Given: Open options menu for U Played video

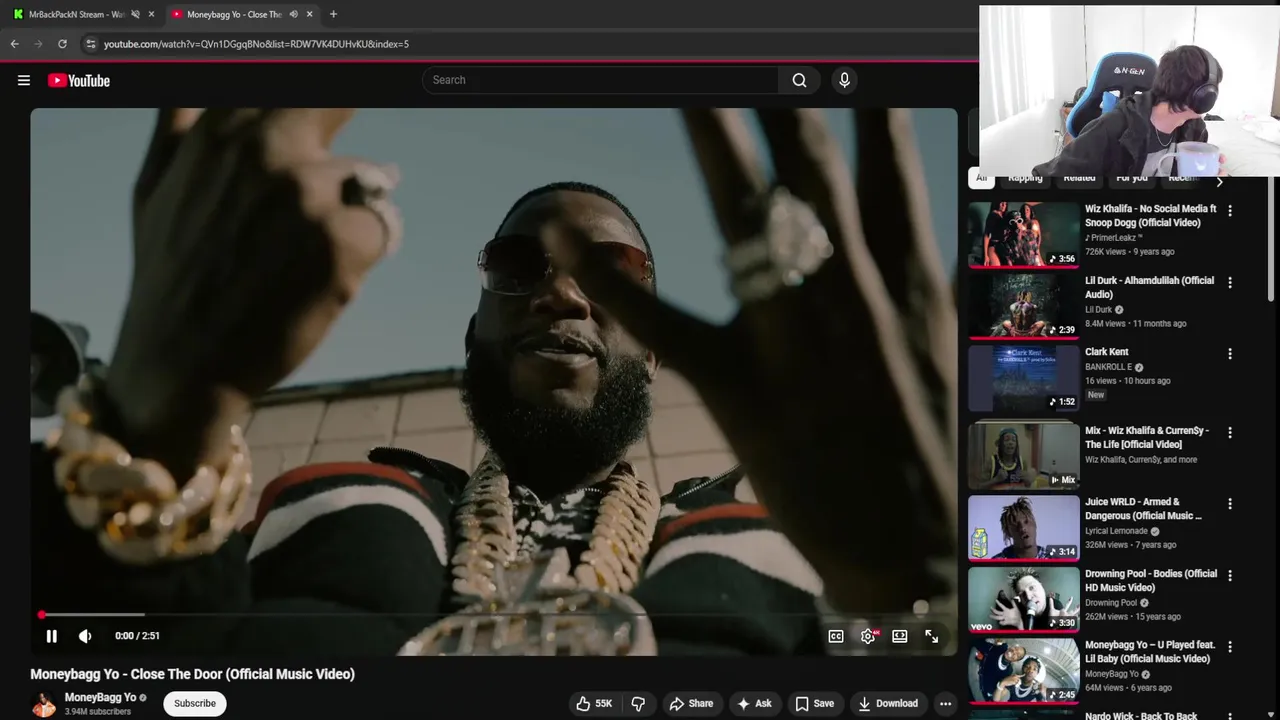Looking at the screenshot, I should pyautogui.click(x=1230, y=647).
